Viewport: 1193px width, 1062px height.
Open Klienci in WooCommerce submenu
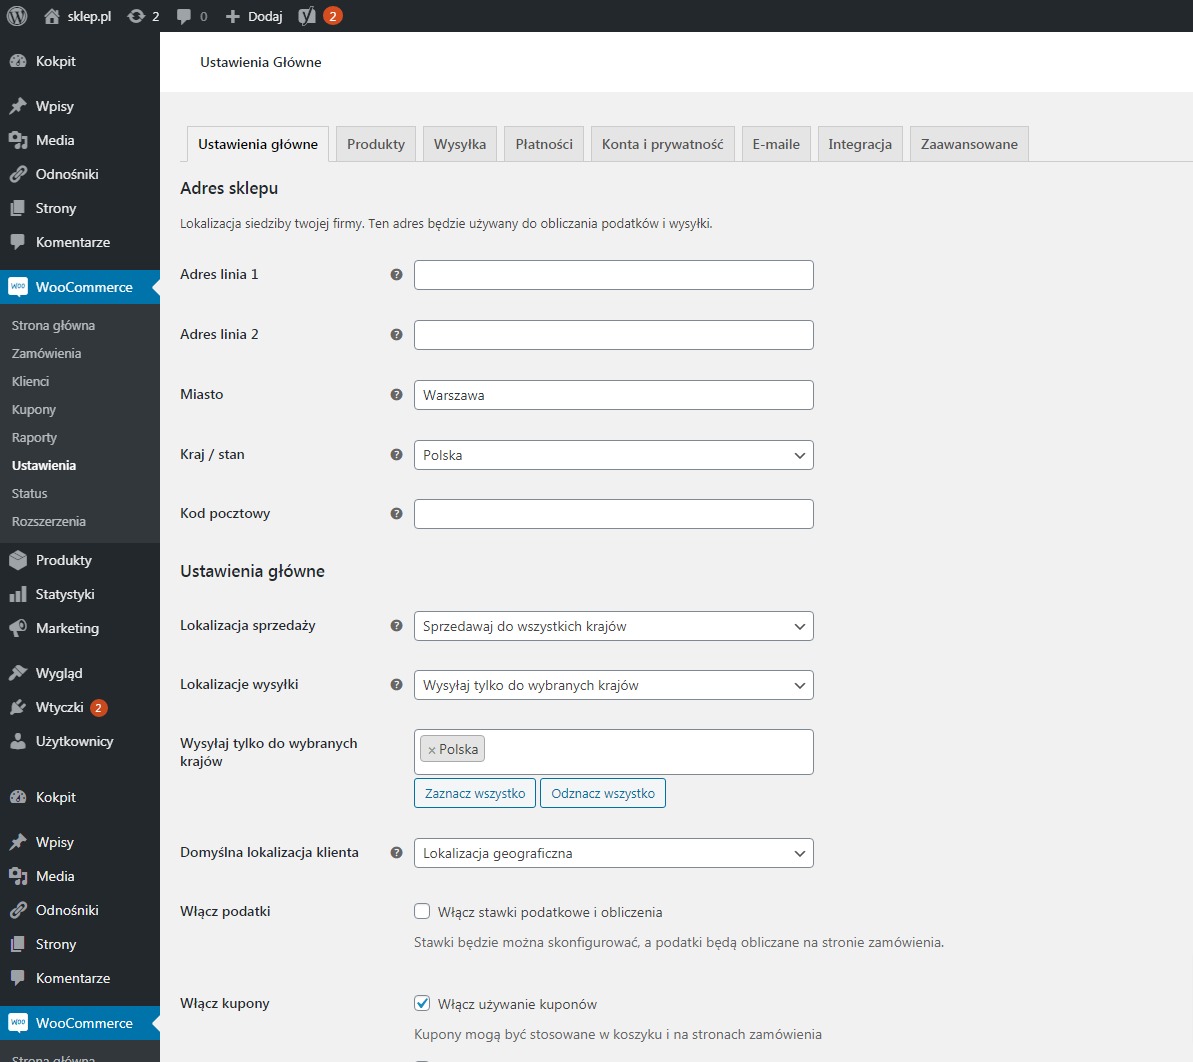tap(30, 381)
